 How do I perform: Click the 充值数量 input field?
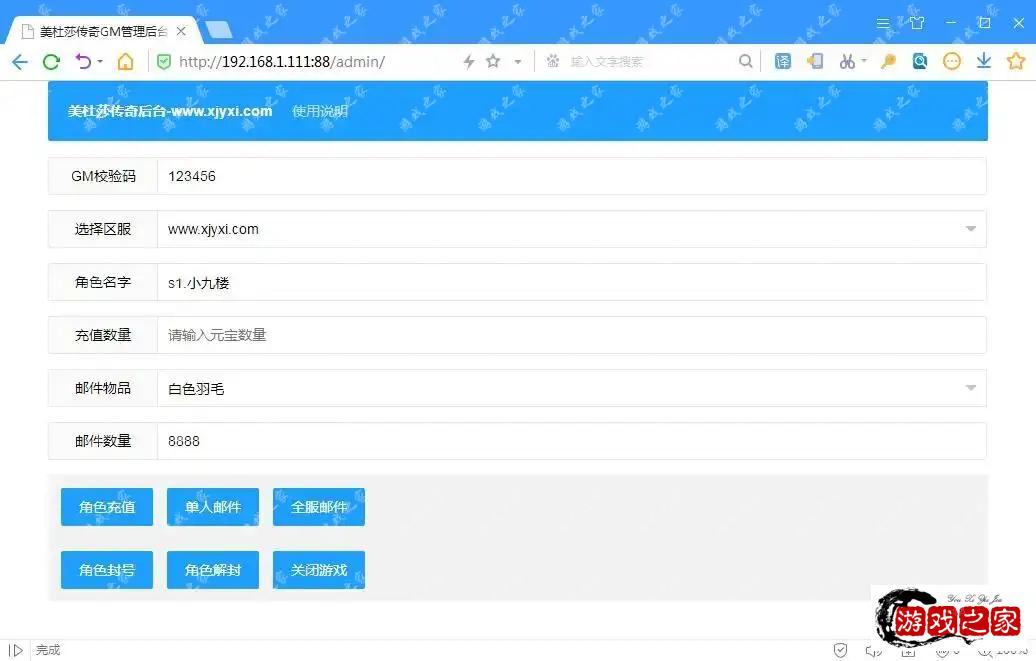point(570,335)
